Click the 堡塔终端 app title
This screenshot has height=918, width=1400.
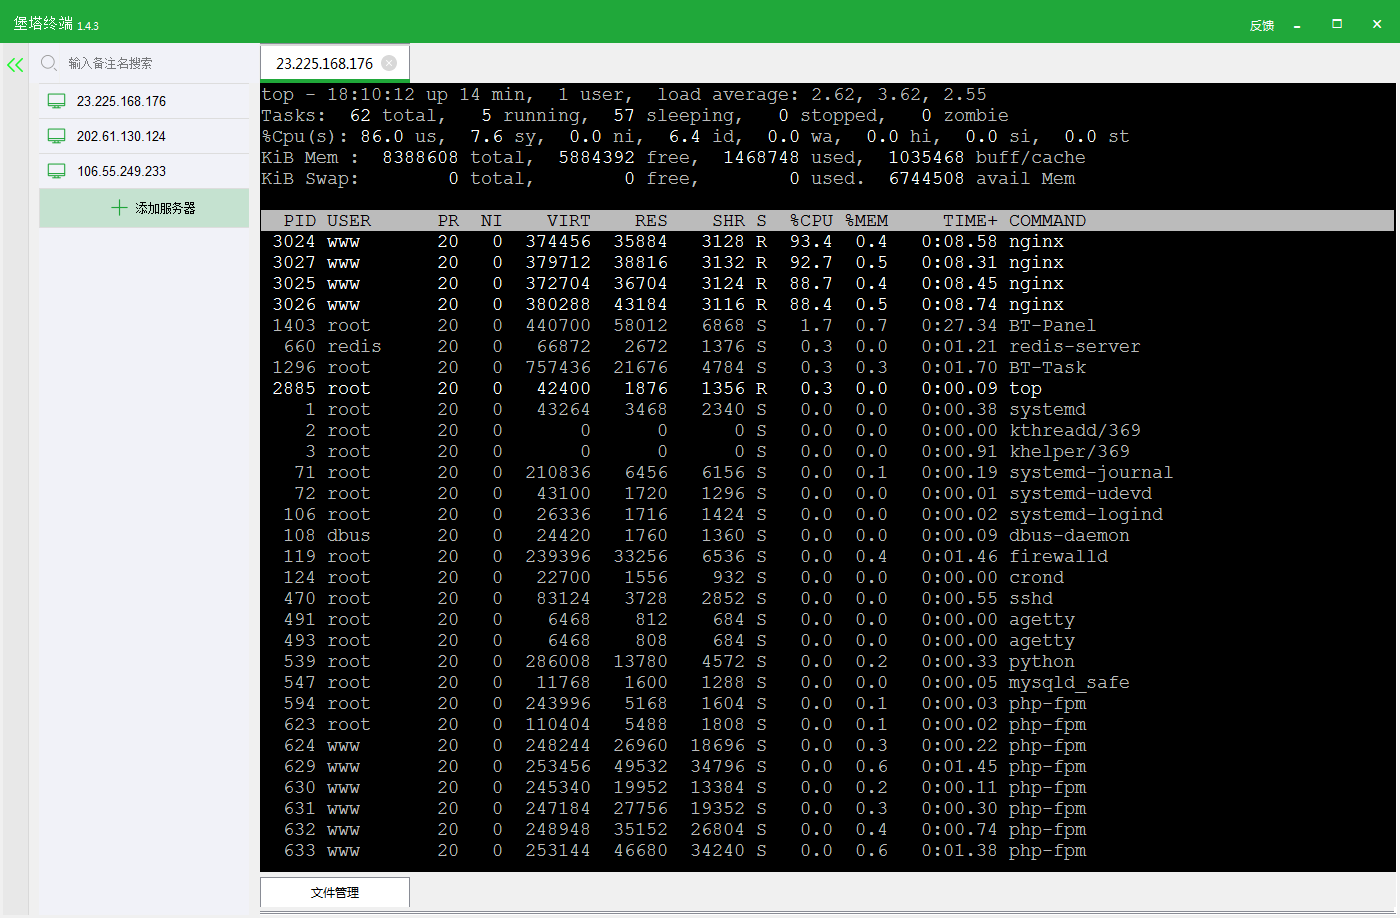pos(43,23)
